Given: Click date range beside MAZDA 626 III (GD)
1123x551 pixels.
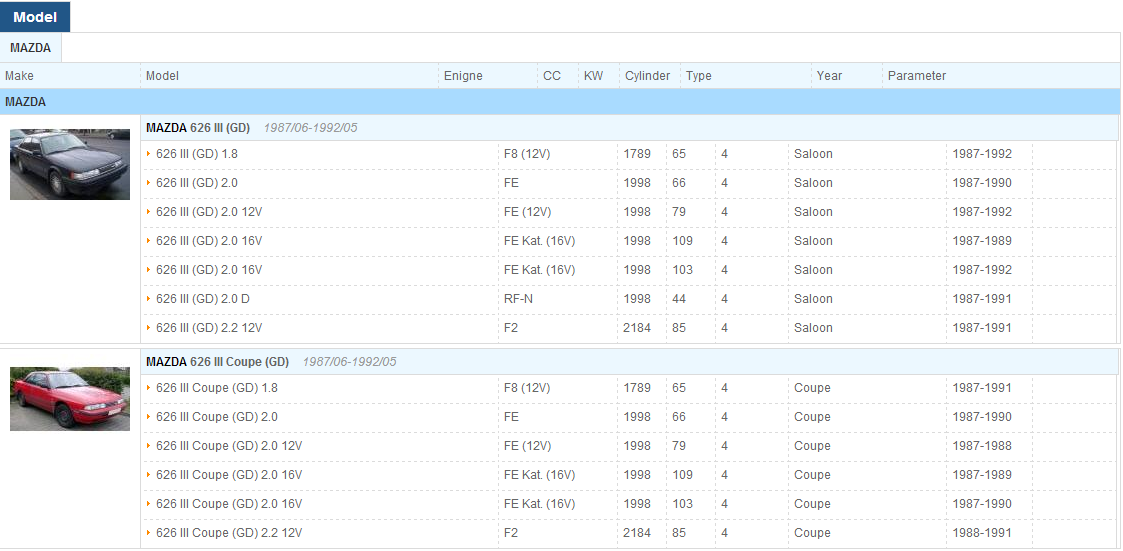Looking at the screenshot, I should click(311, 128).
